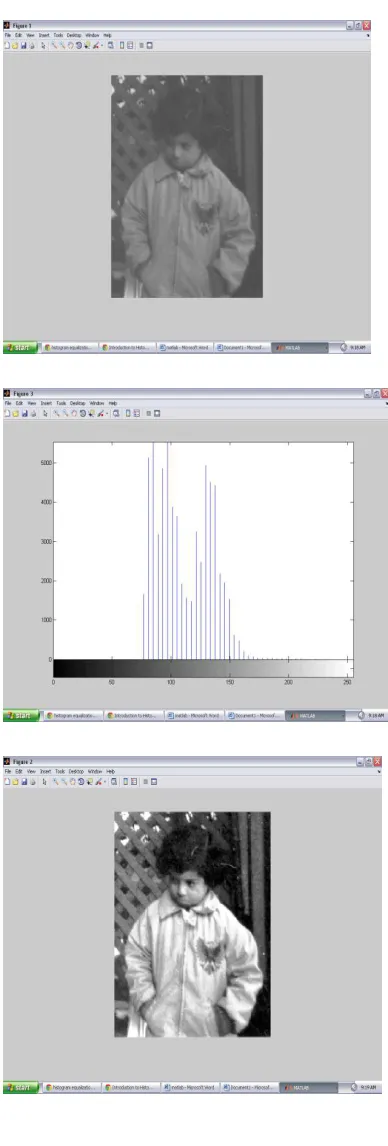Screen dimensions: 388x1146
Task: Click the low-contrast girl image in Figure 1
Action: pos(186,186)
